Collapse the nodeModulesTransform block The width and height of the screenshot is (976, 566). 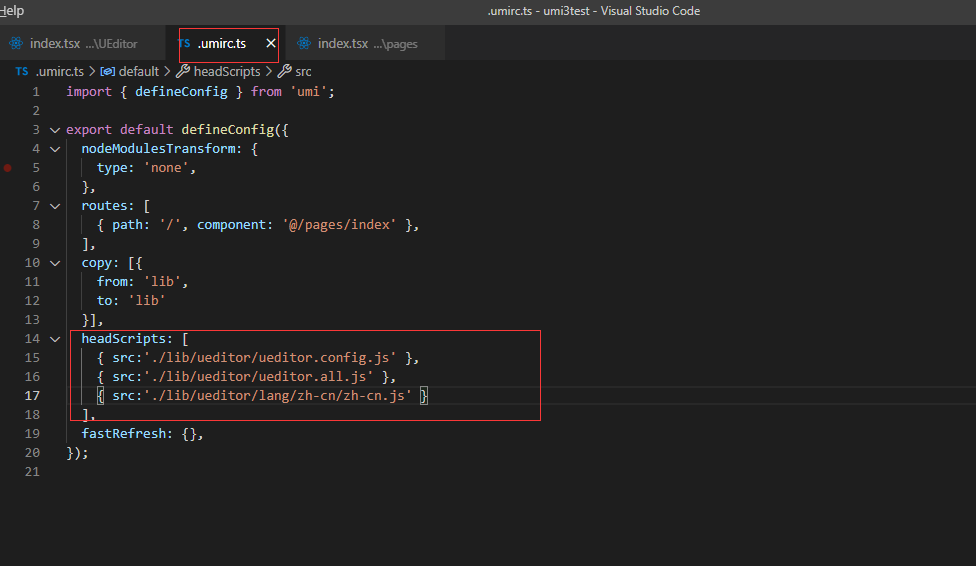tap(55, 149)
